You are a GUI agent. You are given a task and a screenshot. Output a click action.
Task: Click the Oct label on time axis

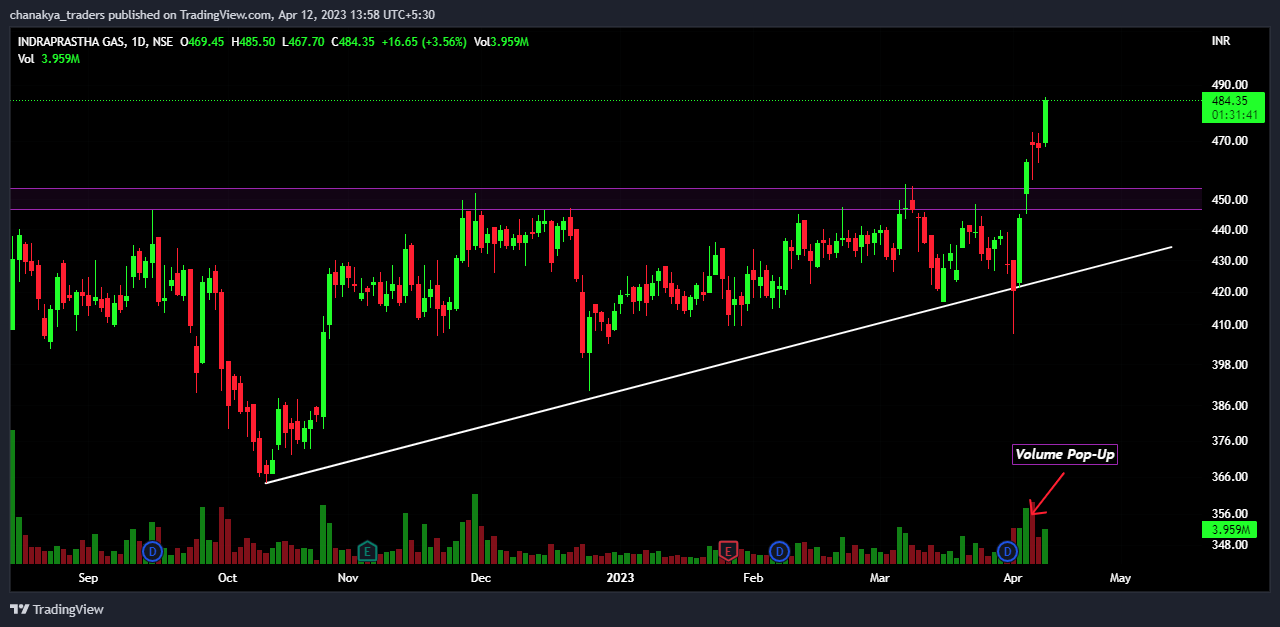tap(227, 578)
